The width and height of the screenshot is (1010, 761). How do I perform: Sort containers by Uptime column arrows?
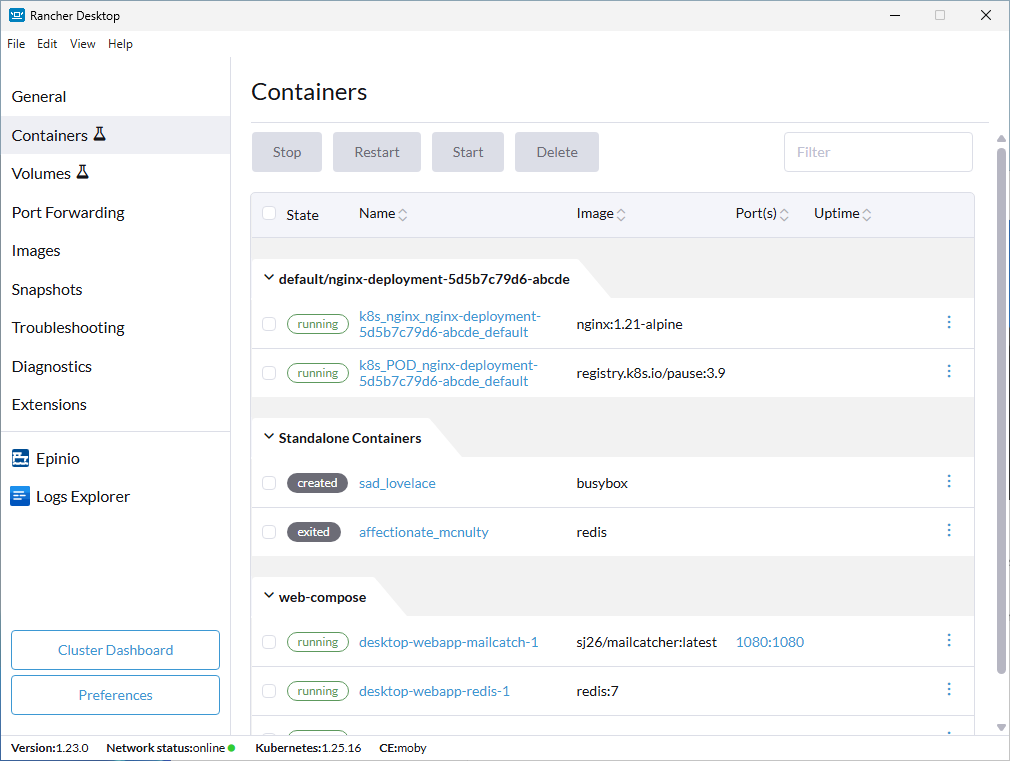tap(866, 215)
